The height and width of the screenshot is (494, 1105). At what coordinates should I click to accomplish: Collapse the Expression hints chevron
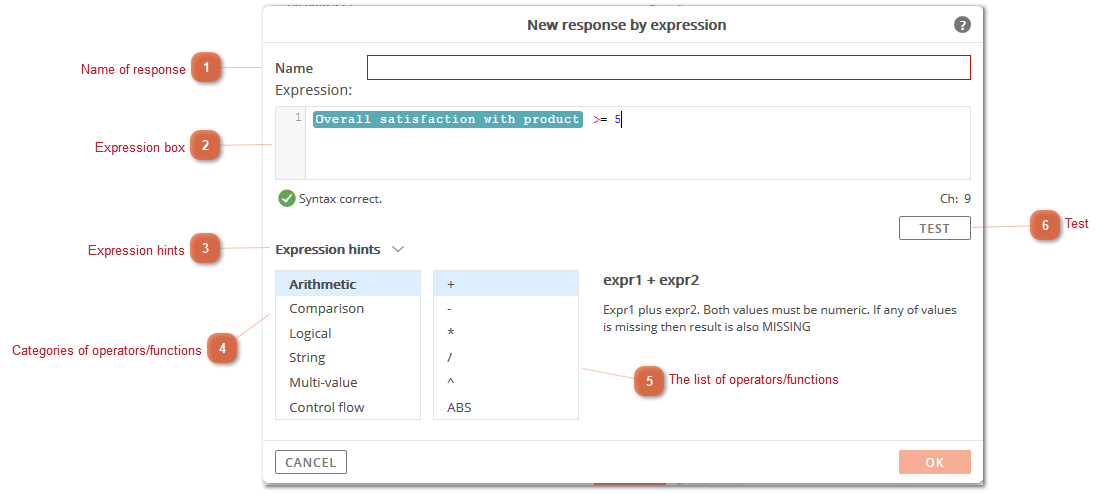(x=398, y=249)
